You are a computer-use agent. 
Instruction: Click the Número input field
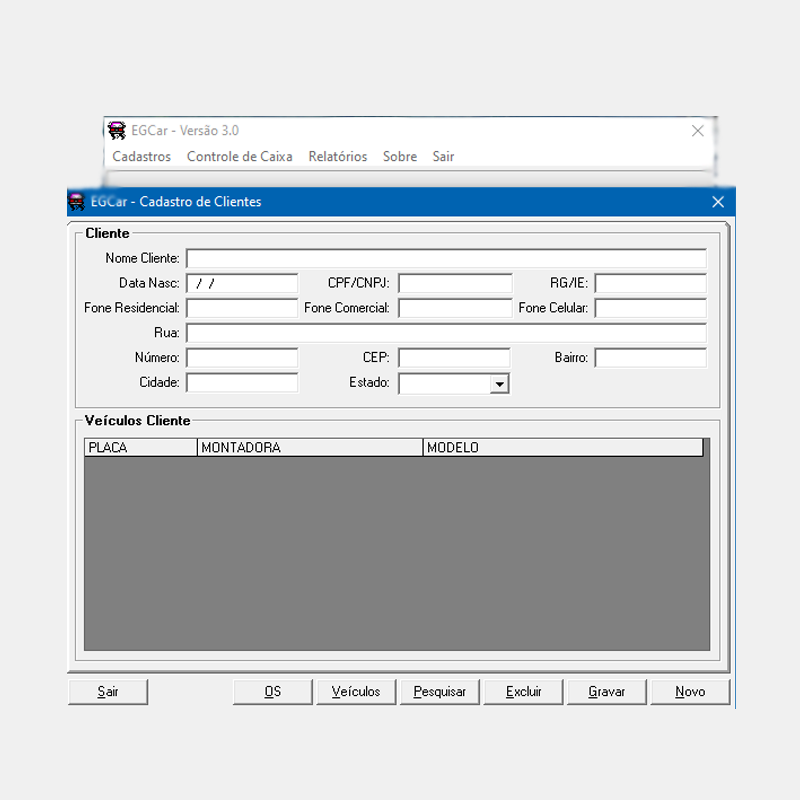click(x=242, y=358)
